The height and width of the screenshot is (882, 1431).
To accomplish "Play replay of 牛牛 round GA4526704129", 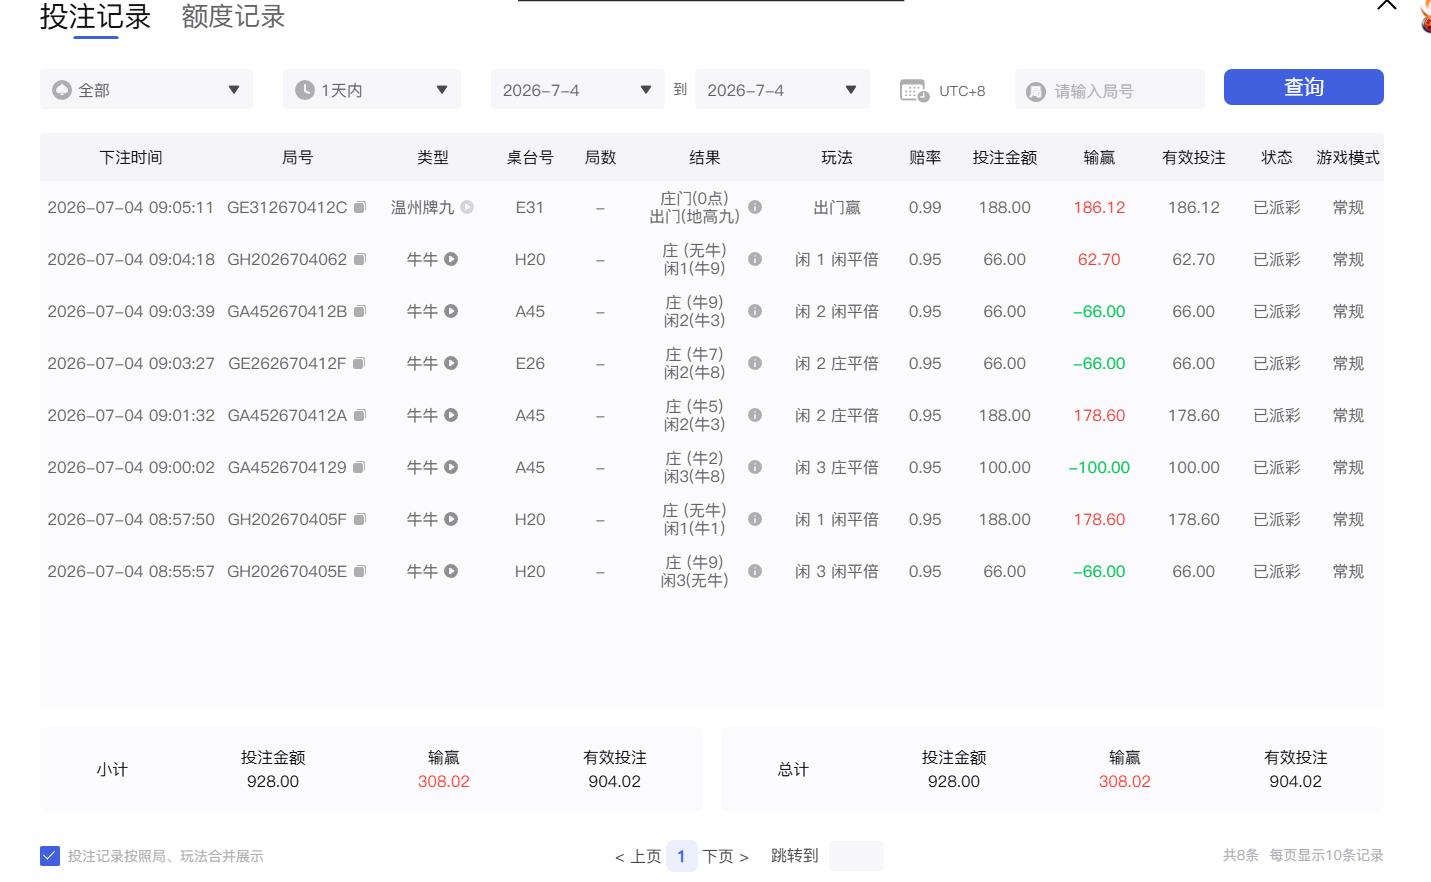I will pyautogui.click(x=451, y=467).
